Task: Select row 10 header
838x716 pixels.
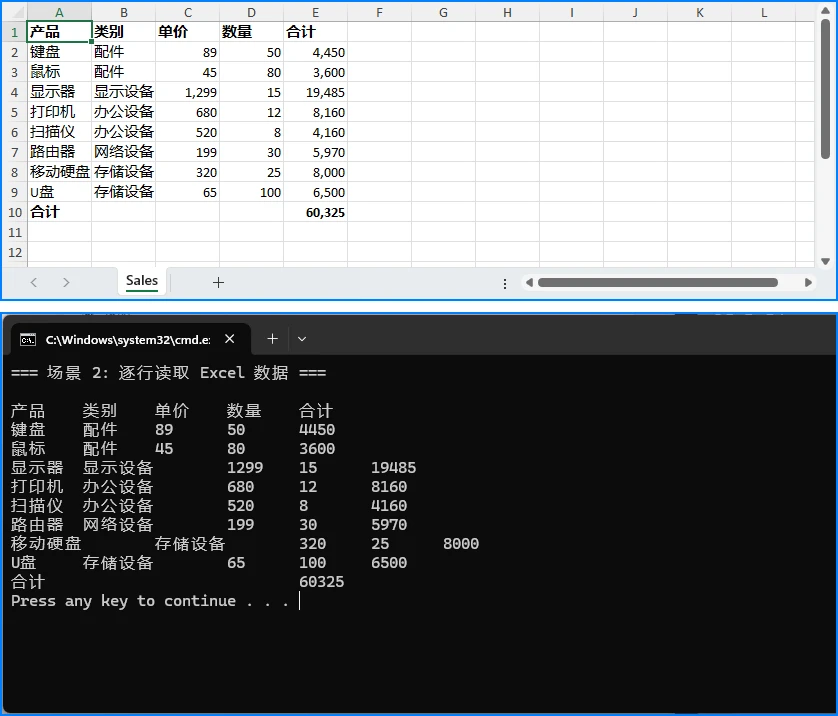Action: pyautogui.click(x=14, y=212)
